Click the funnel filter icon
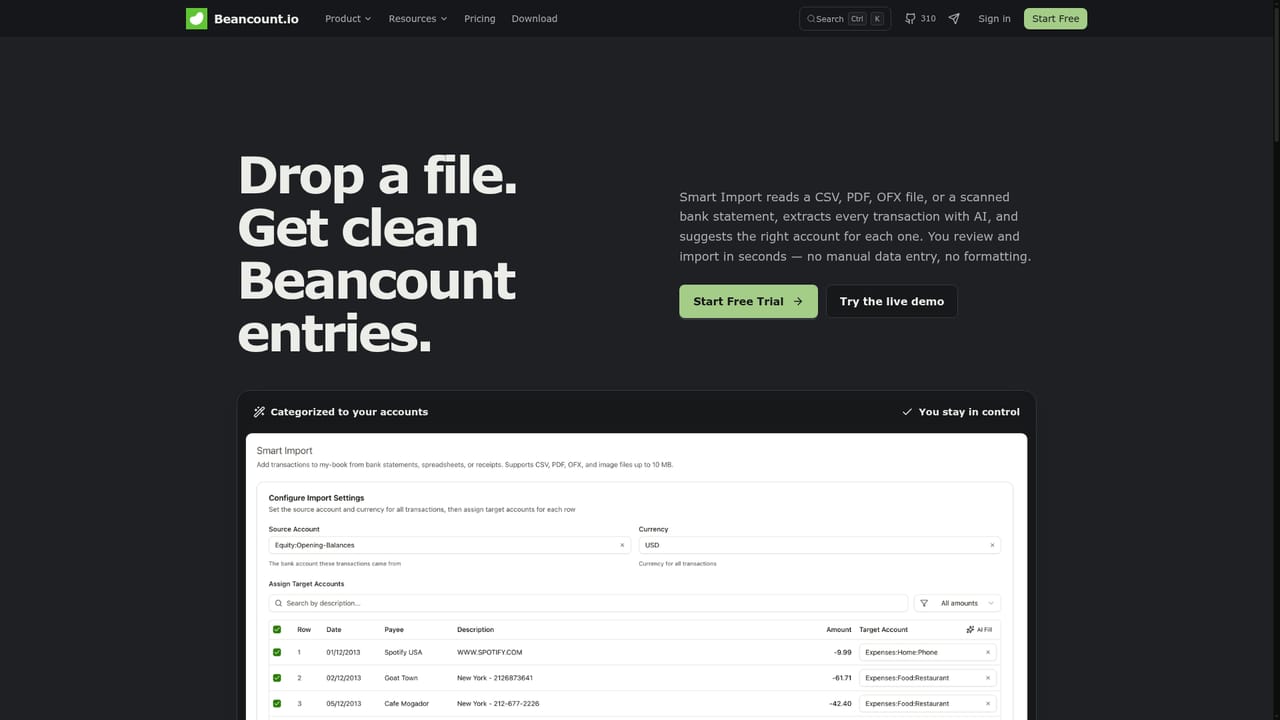 click(924, 603)
